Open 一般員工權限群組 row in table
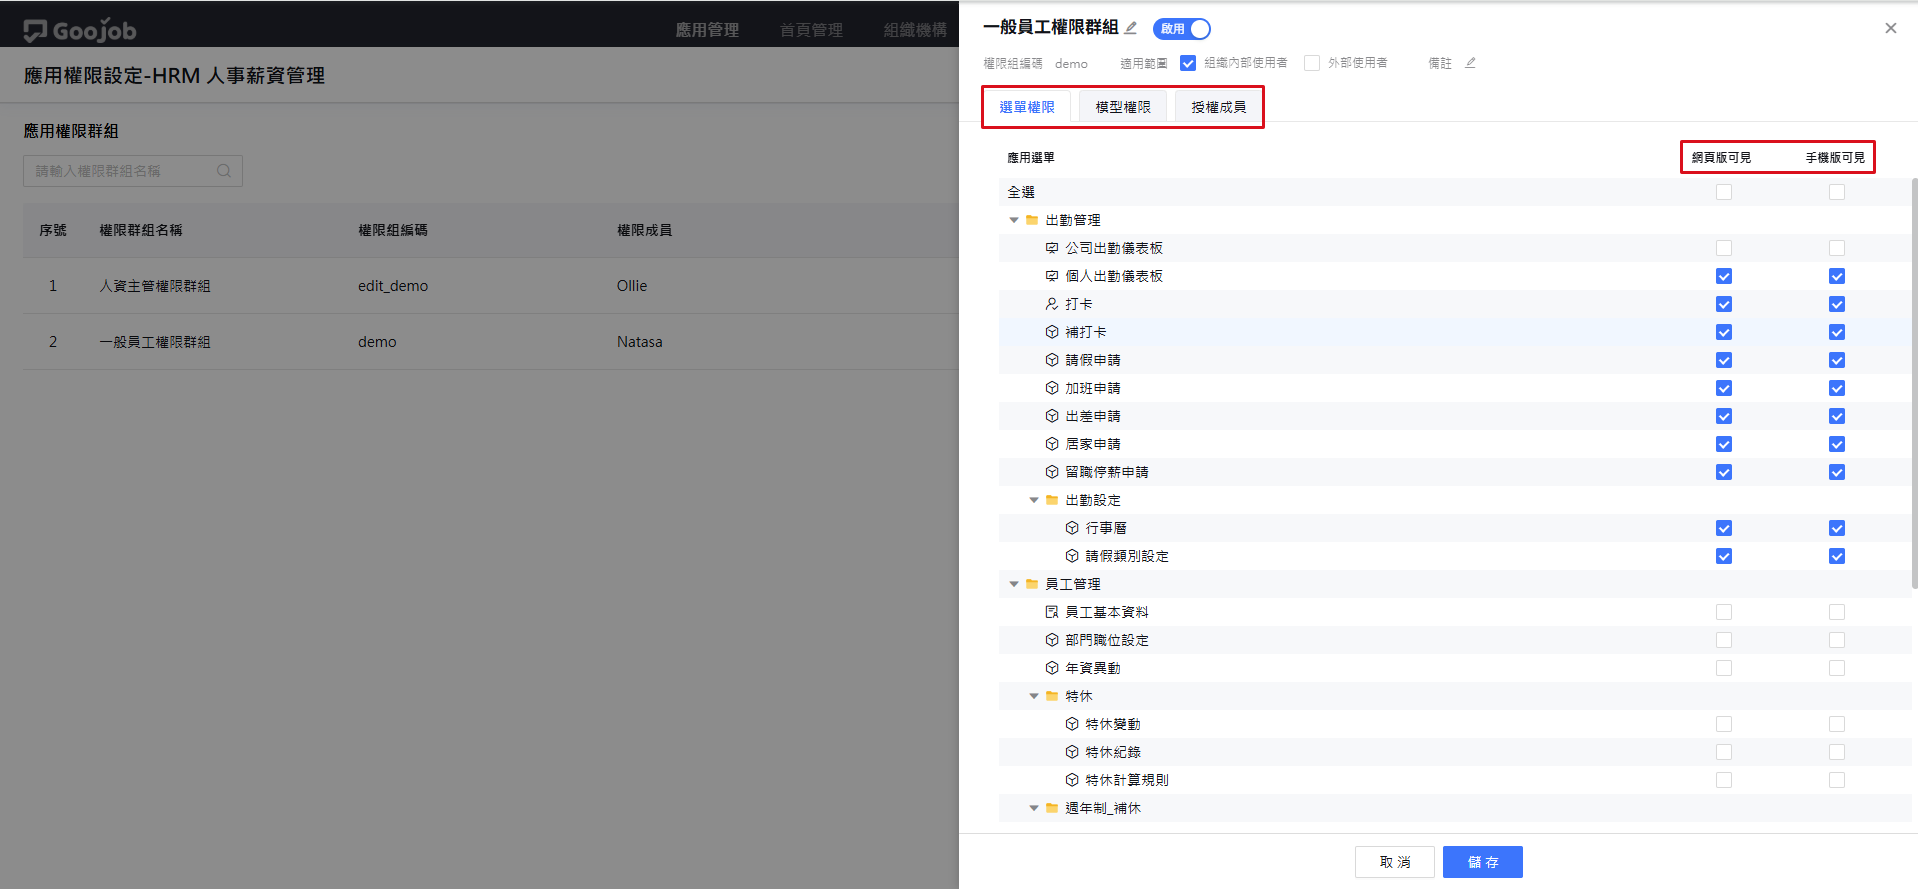 point(491,342)
